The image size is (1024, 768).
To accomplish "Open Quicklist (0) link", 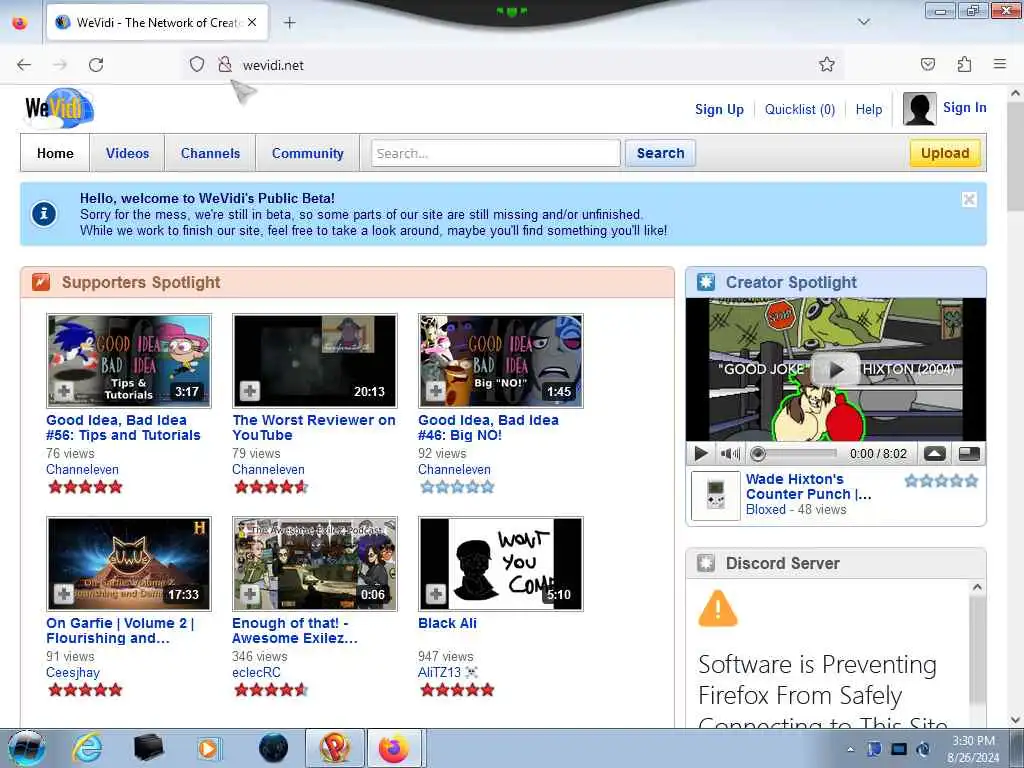I will pos(800,109).
